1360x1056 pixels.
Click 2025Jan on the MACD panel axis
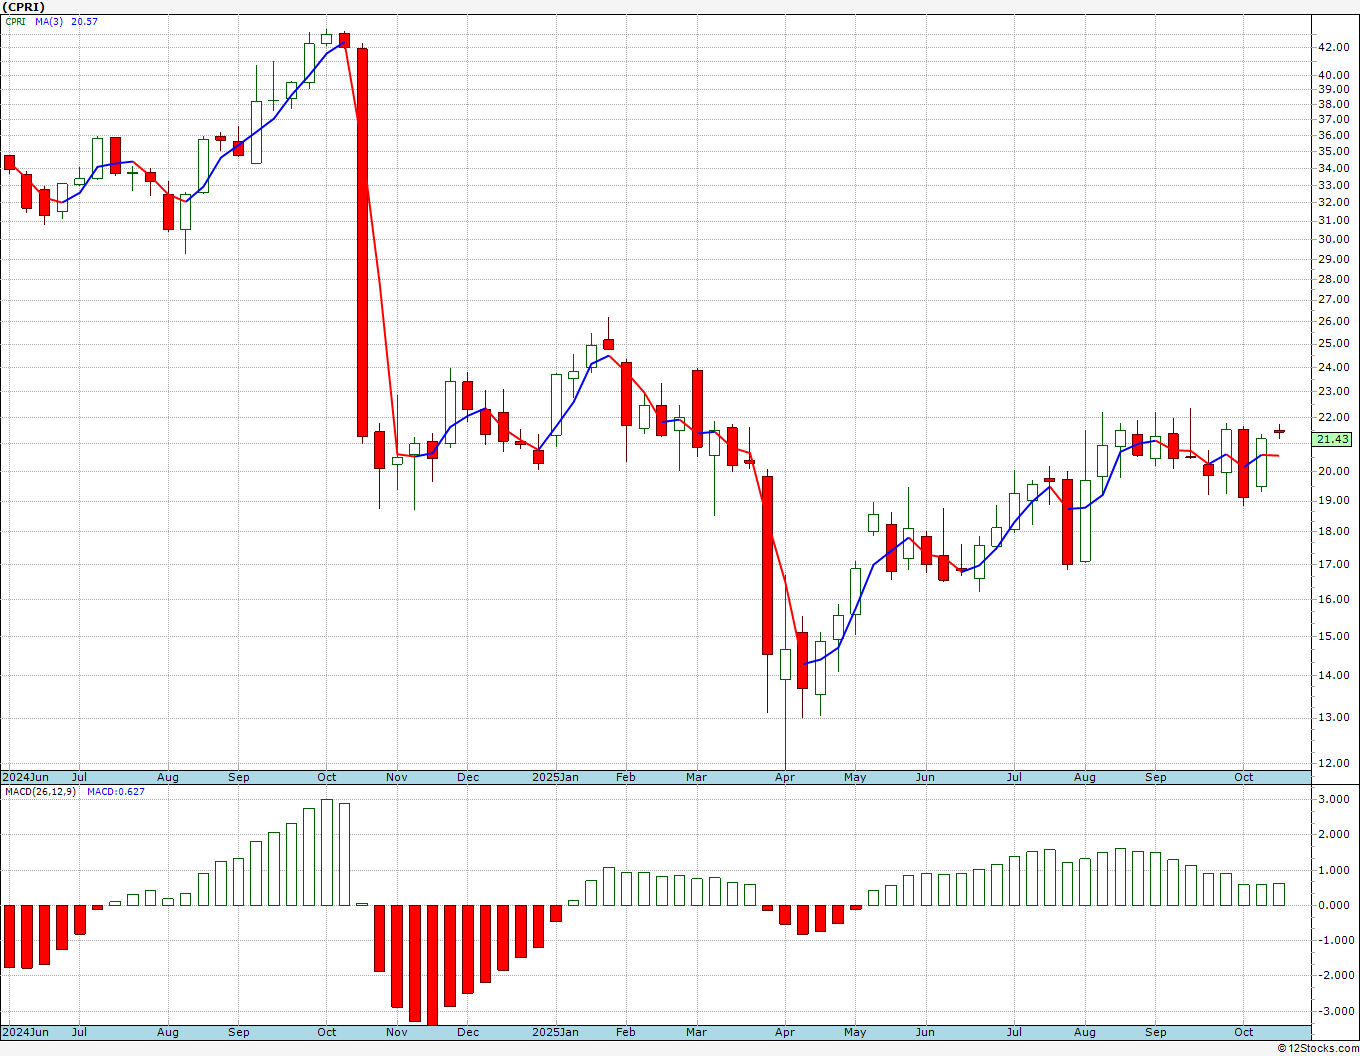pos(556,1032)
